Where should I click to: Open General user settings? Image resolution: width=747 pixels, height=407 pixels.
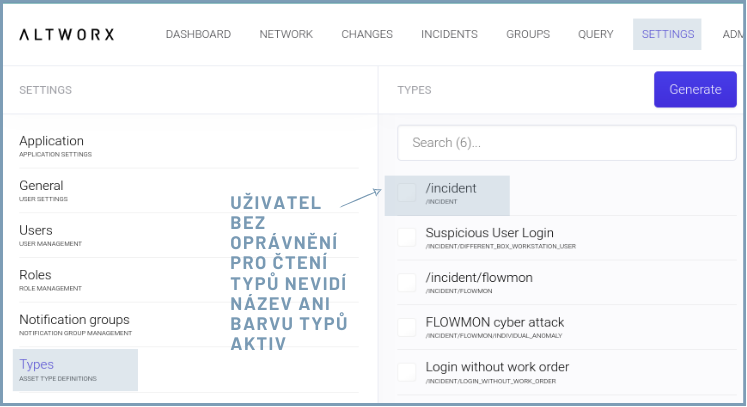(42, 190)
